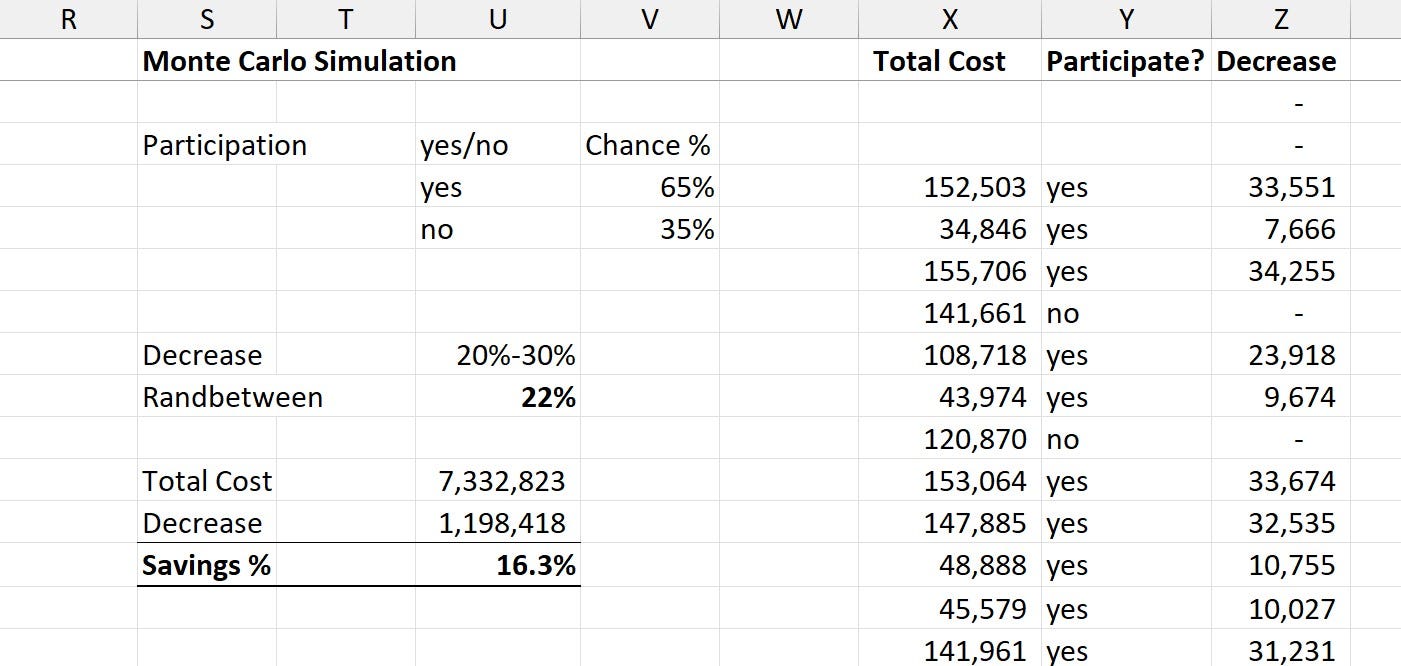
Task: Click the 35% chance cell
Action: click(649, 229)
